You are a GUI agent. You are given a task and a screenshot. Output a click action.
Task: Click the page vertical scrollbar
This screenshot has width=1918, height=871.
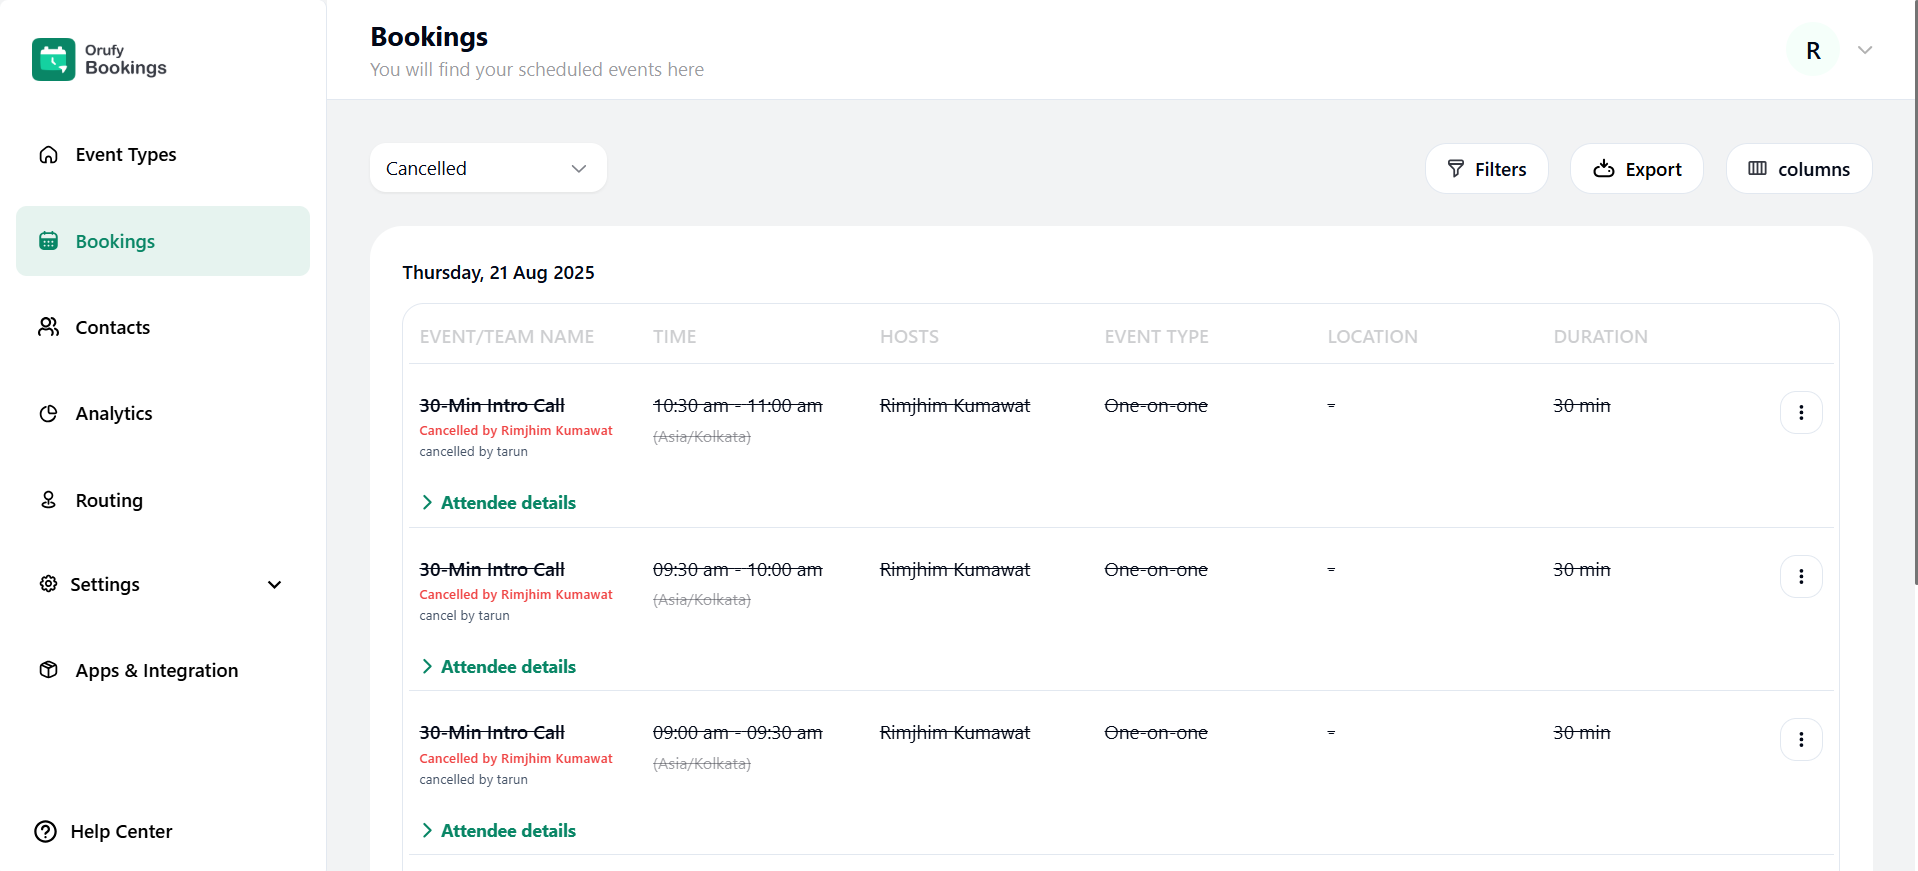point(1914,300)
